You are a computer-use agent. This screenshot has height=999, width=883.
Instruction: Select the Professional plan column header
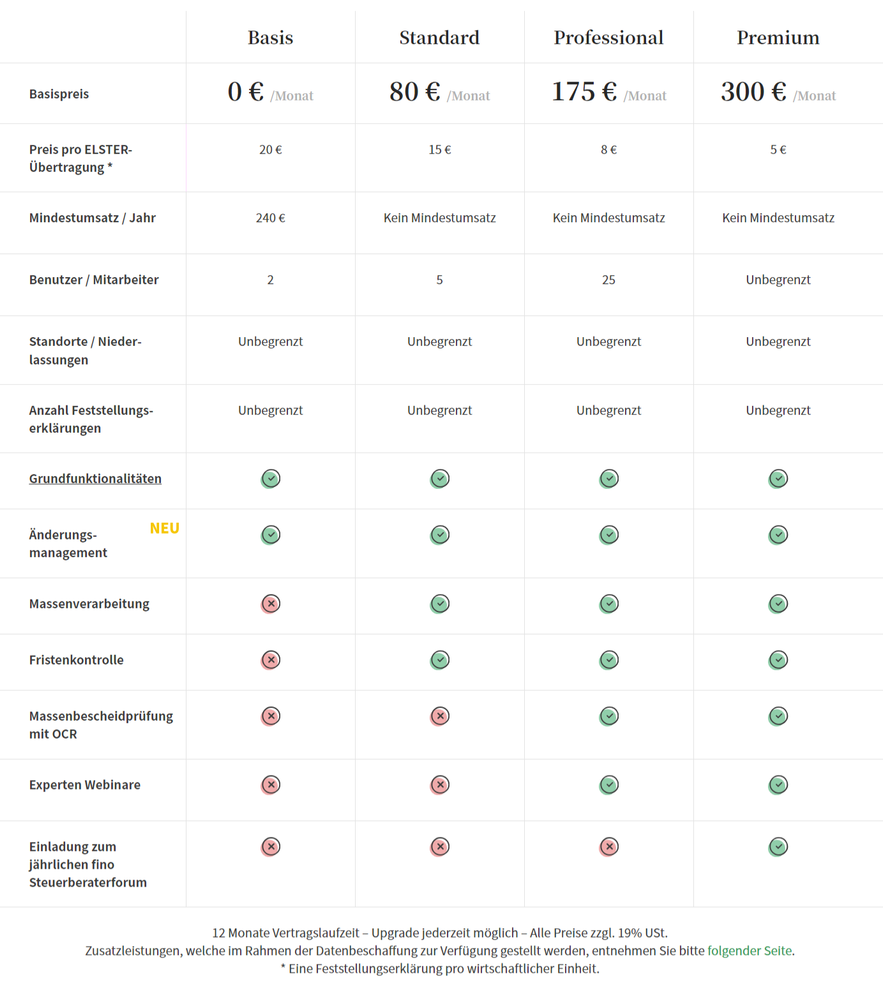(x=609, y=38)
